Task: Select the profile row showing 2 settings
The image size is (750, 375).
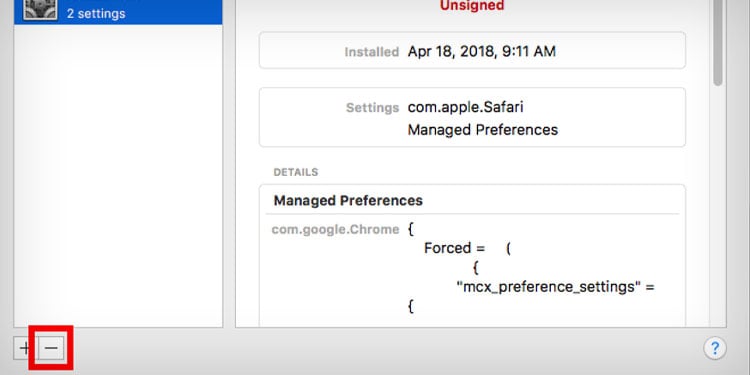Action: [x=118, y=12]
